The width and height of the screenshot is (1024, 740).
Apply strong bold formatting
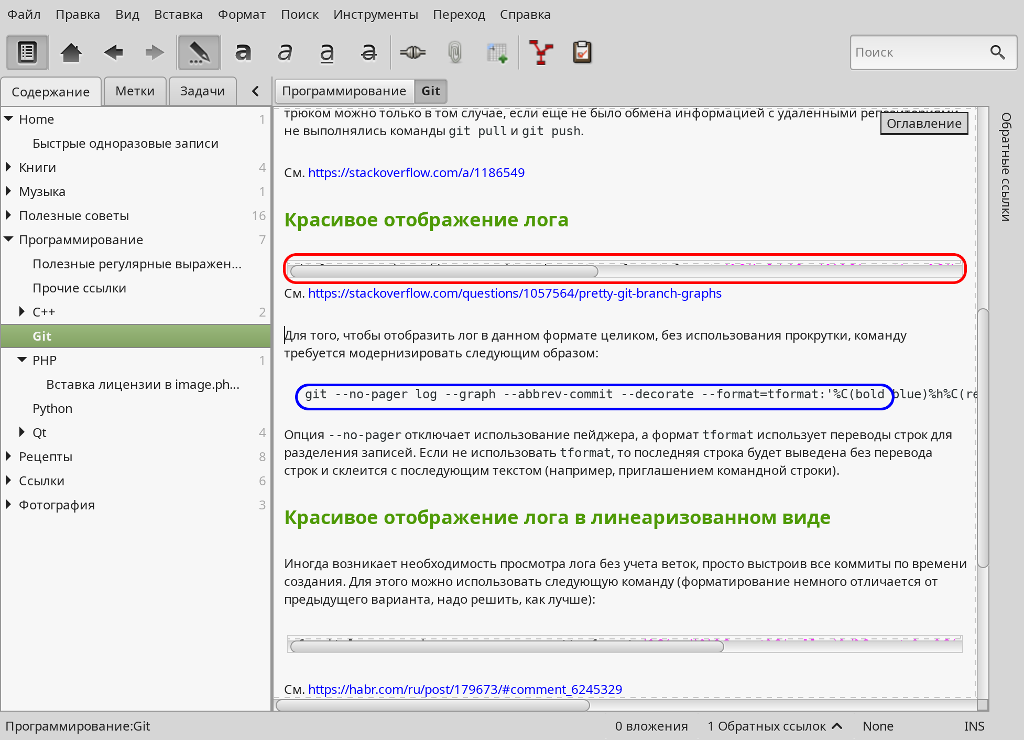click(243, 52)
